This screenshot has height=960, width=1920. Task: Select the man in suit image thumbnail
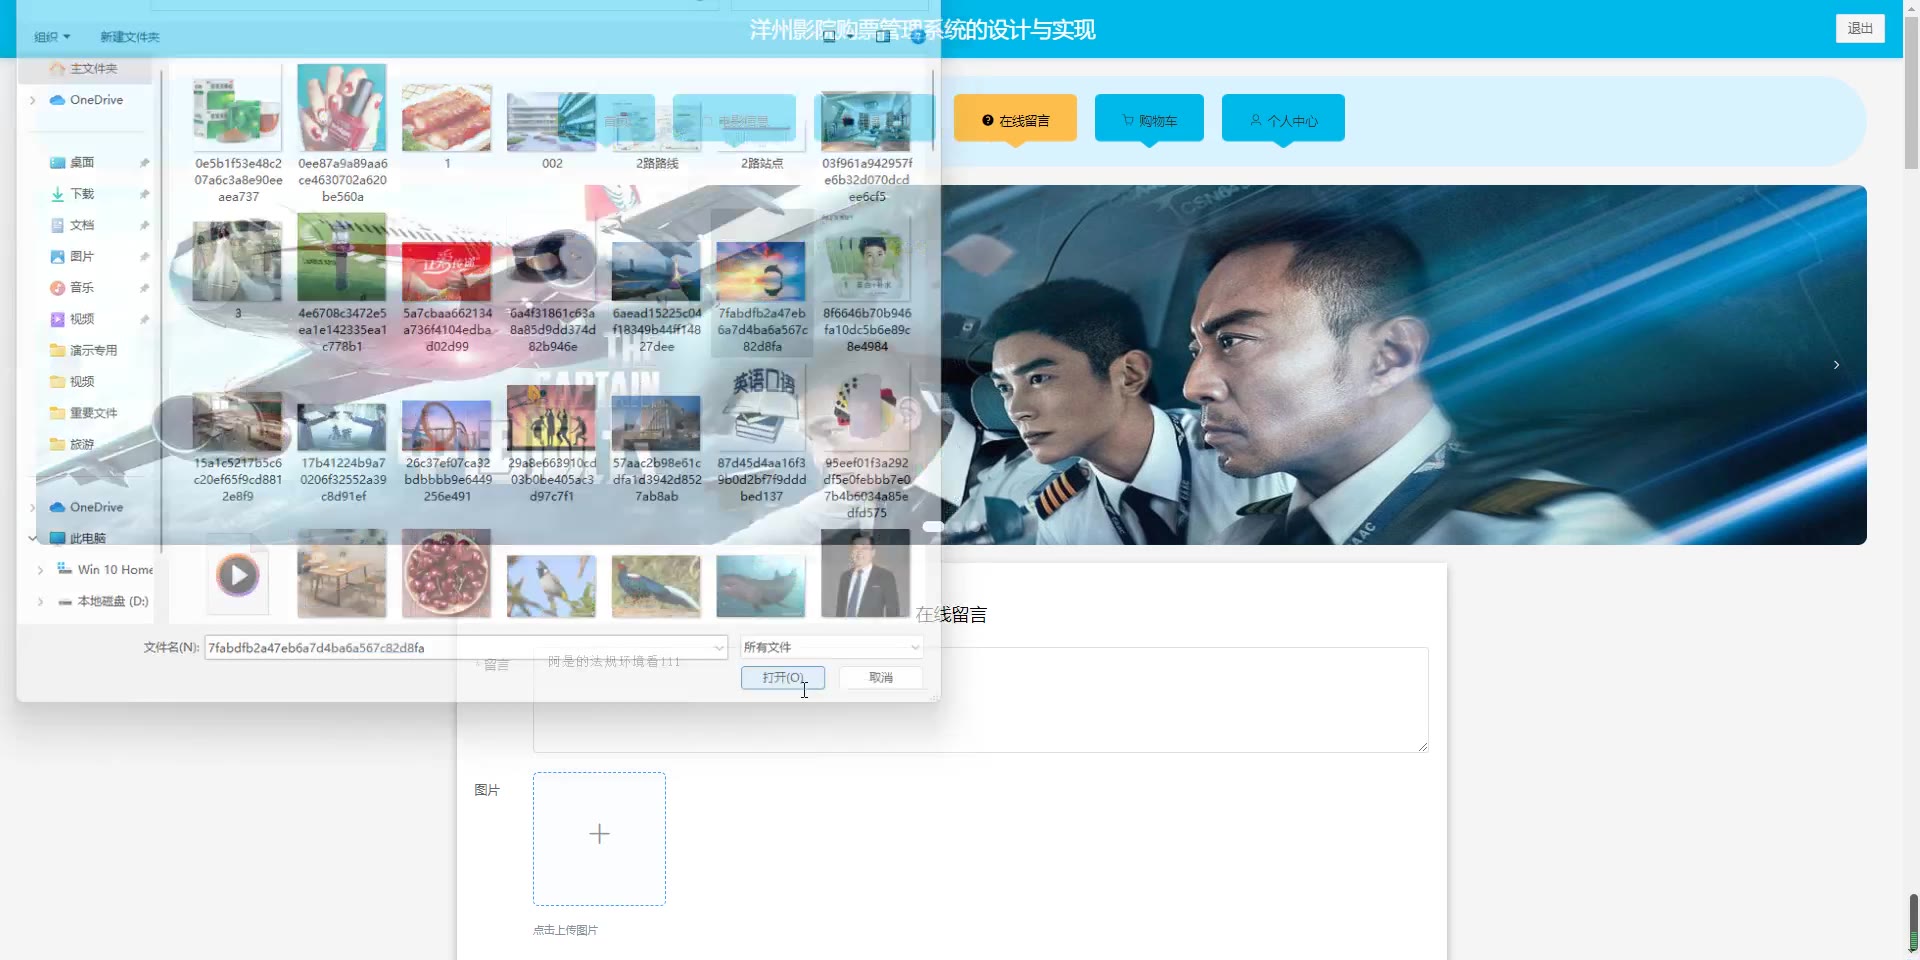click(x=866, y=574)
